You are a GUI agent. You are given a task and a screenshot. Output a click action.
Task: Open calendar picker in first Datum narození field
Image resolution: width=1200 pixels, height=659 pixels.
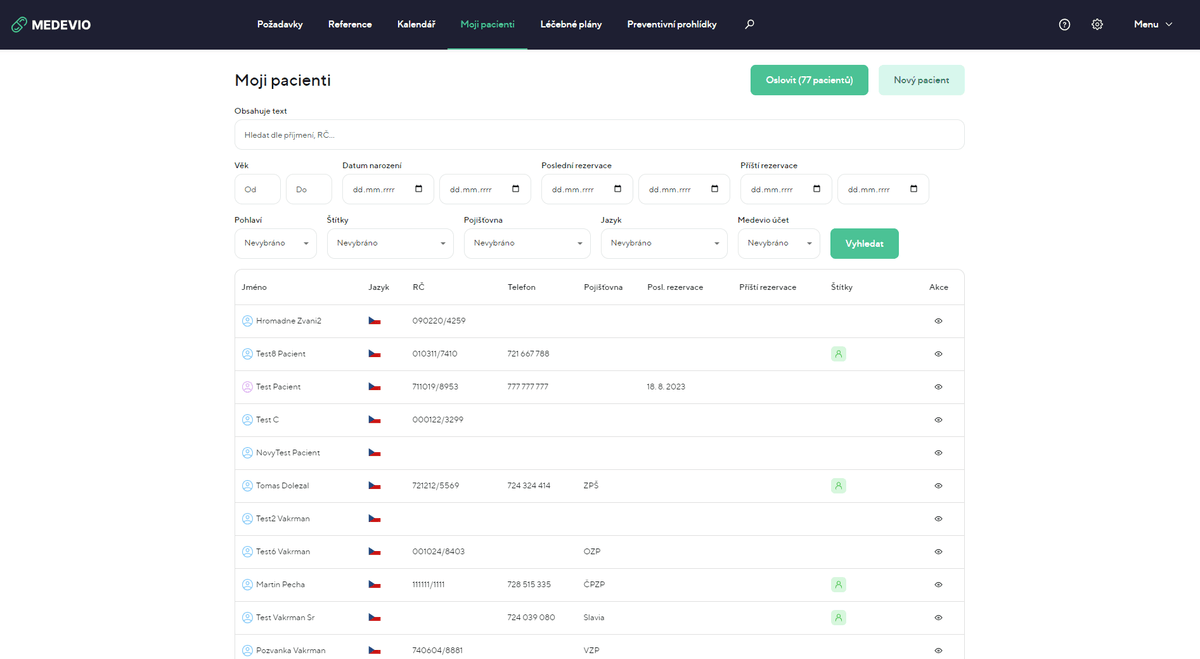click(418, 189)
